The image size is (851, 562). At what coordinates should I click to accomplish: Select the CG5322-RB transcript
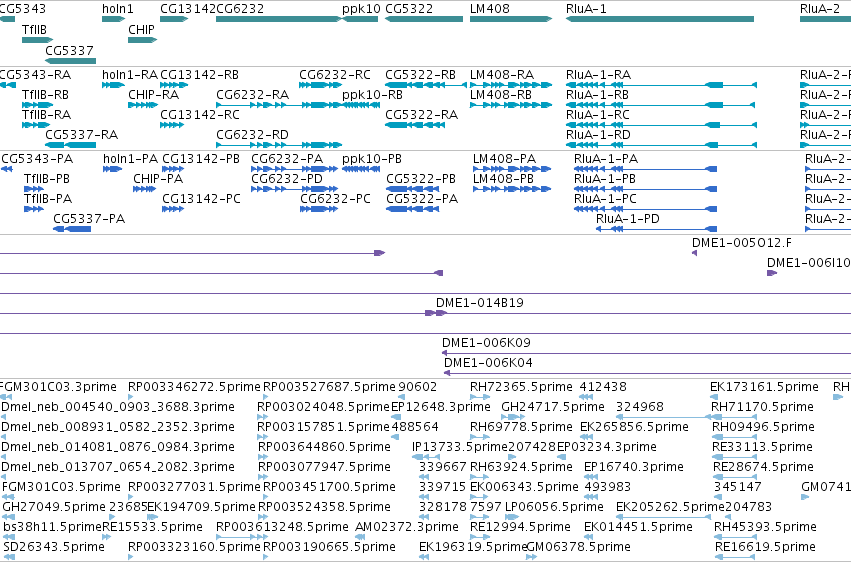[x=426, y=85]
